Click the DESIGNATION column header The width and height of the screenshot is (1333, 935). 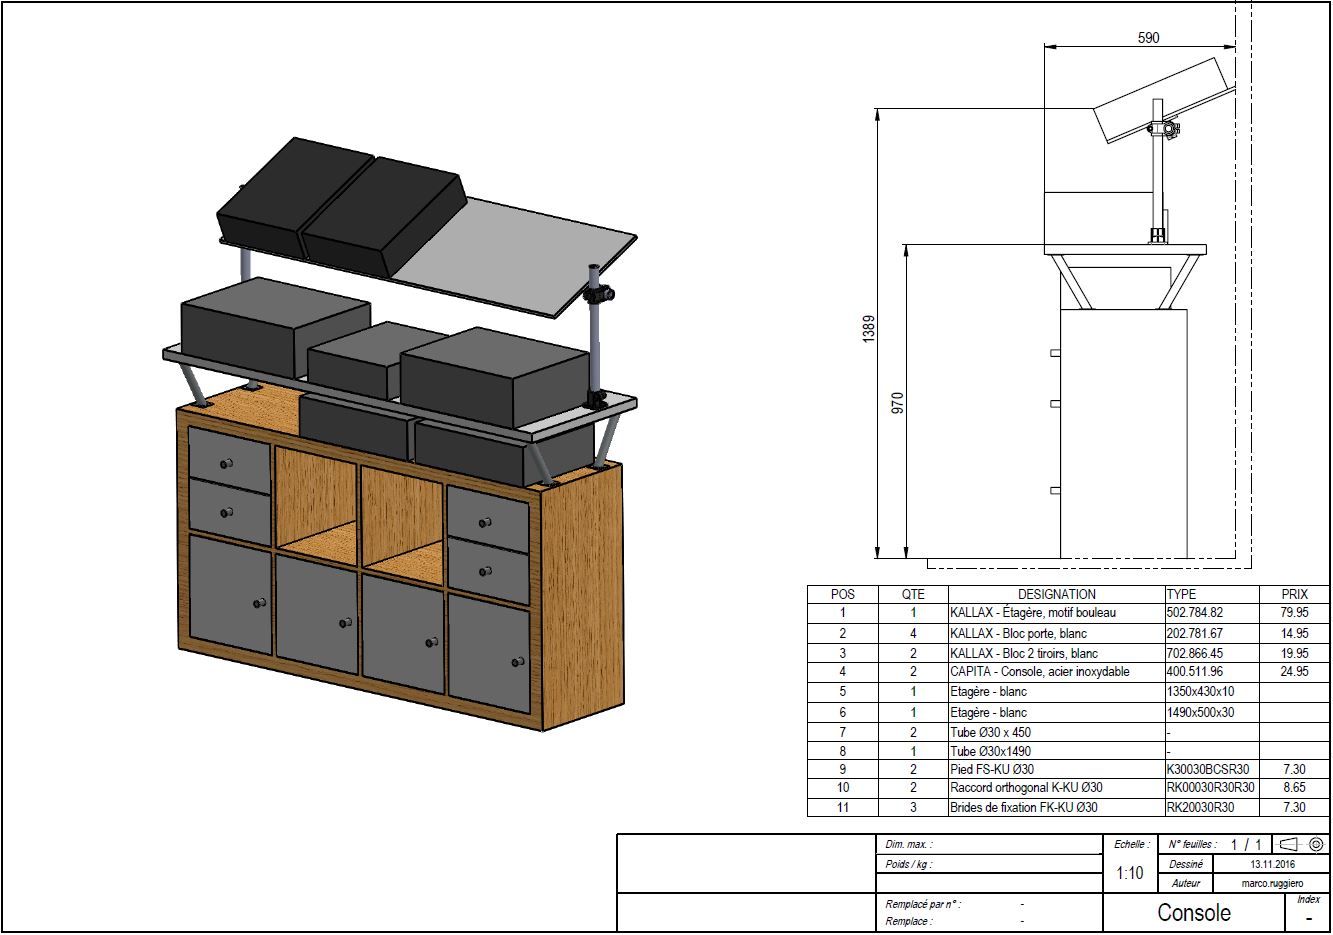[1056, 594]
